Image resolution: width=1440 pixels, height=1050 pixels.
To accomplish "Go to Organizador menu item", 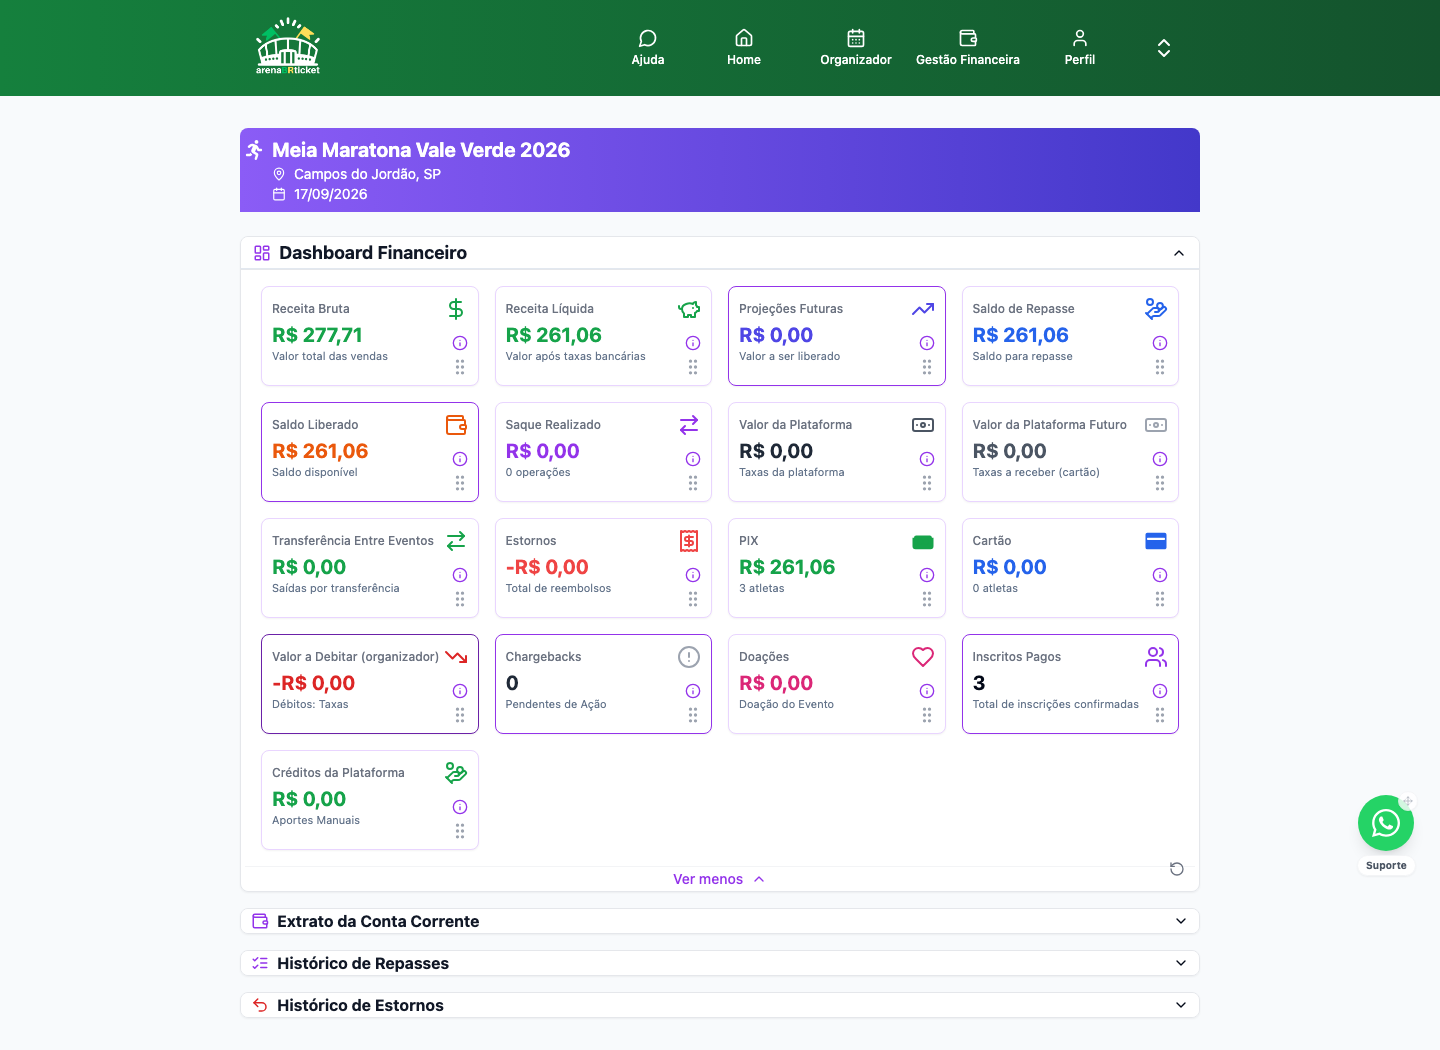I will click(856, 48).
